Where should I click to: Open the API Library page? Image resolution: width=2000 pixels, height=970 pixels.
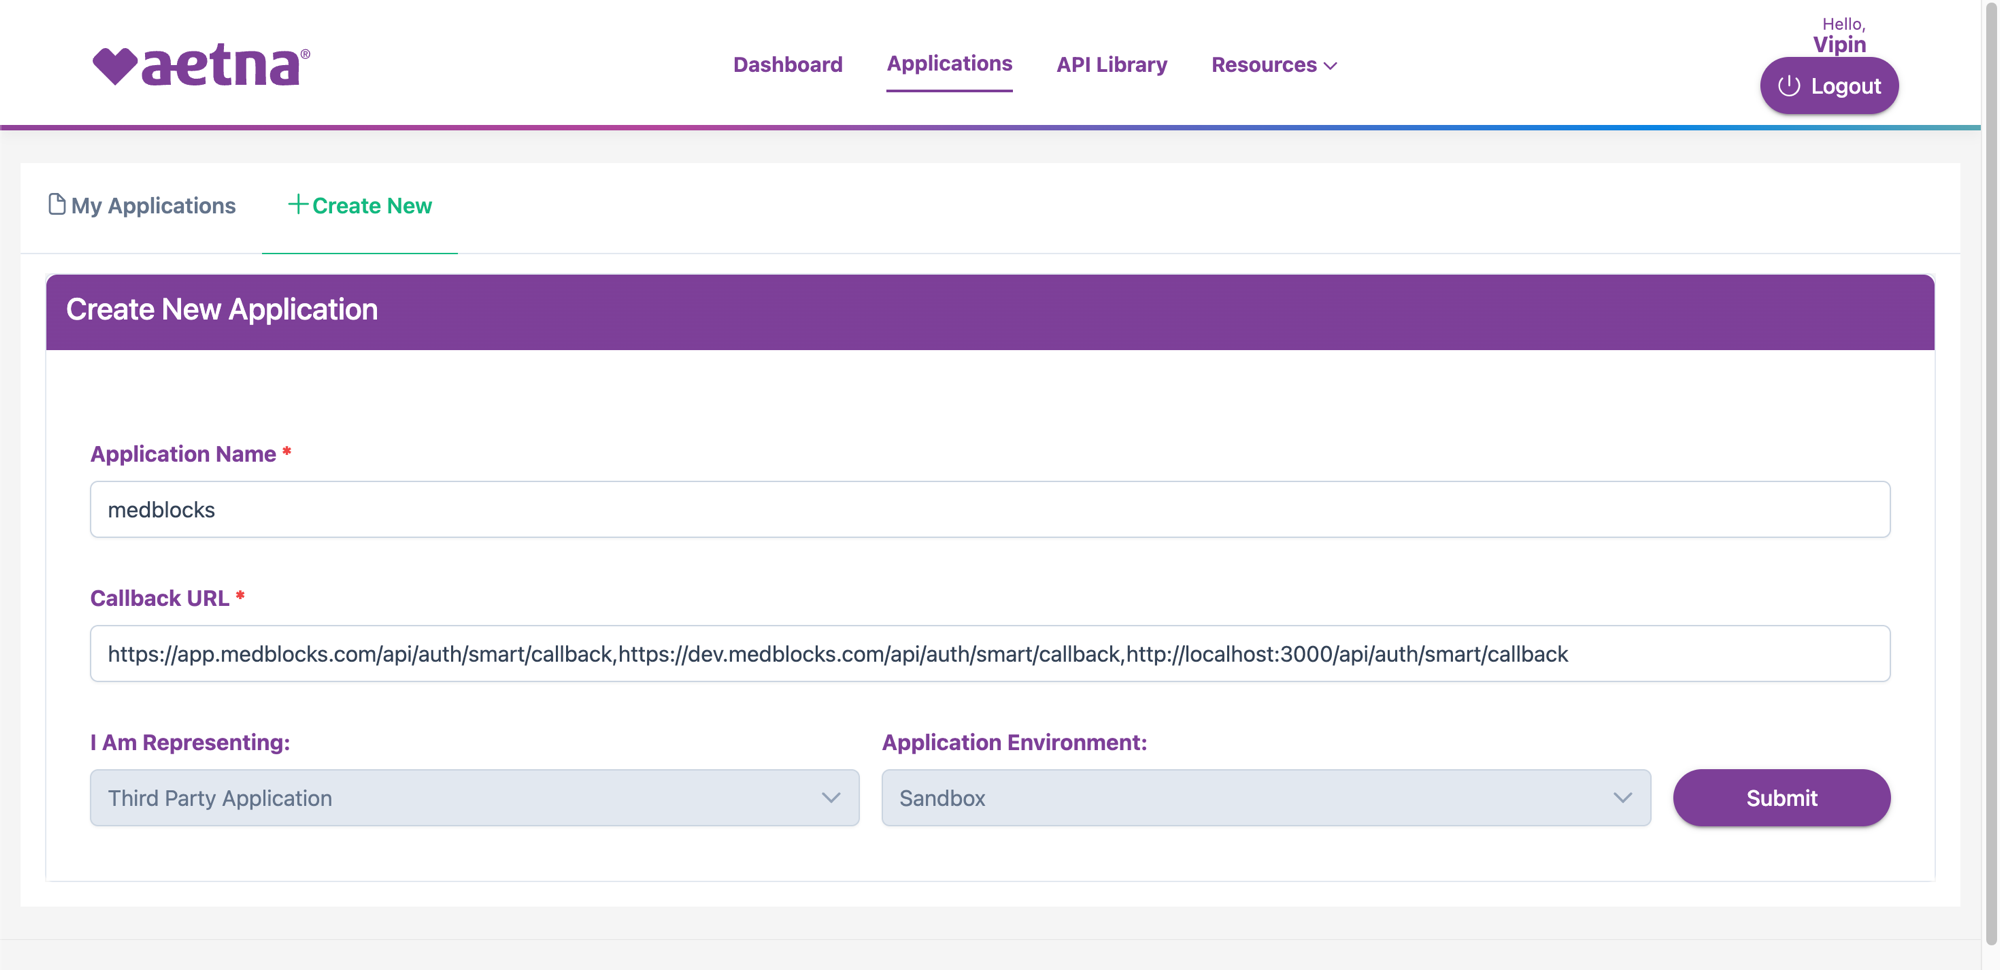pyautogui.click(x=1112, y=64)
